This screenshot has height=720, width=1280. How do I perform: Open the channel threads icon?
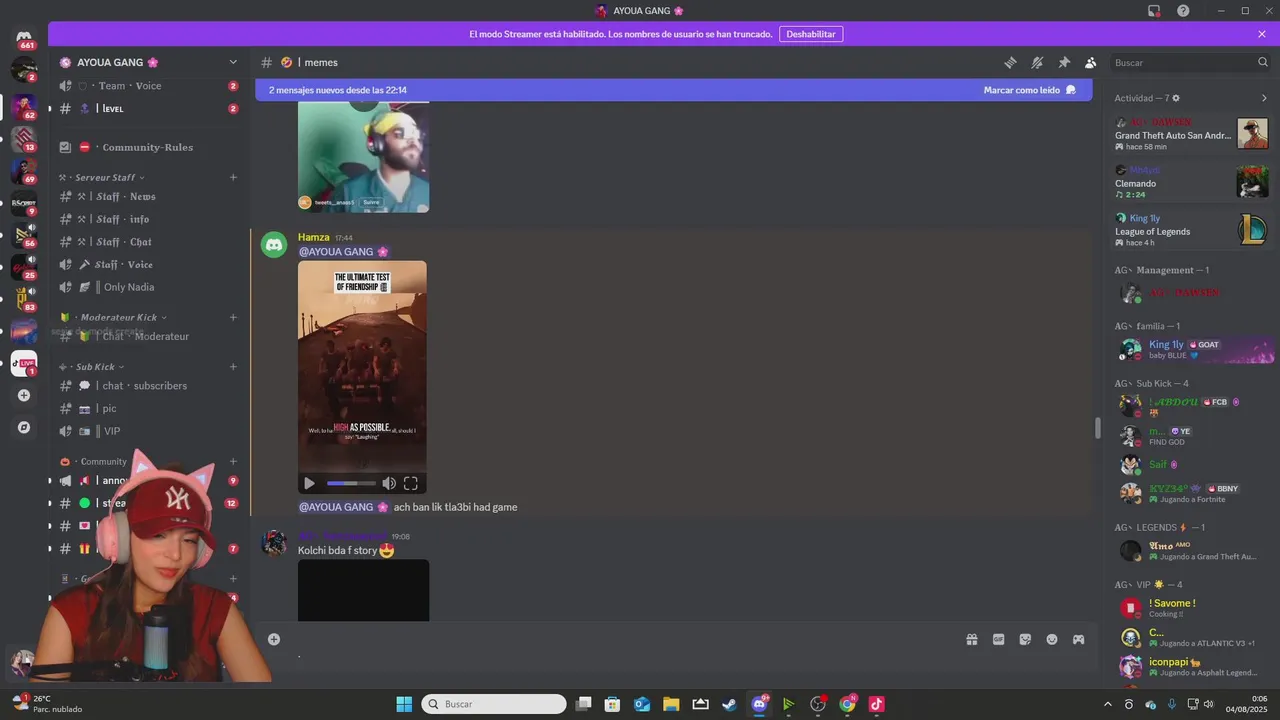1010,62
